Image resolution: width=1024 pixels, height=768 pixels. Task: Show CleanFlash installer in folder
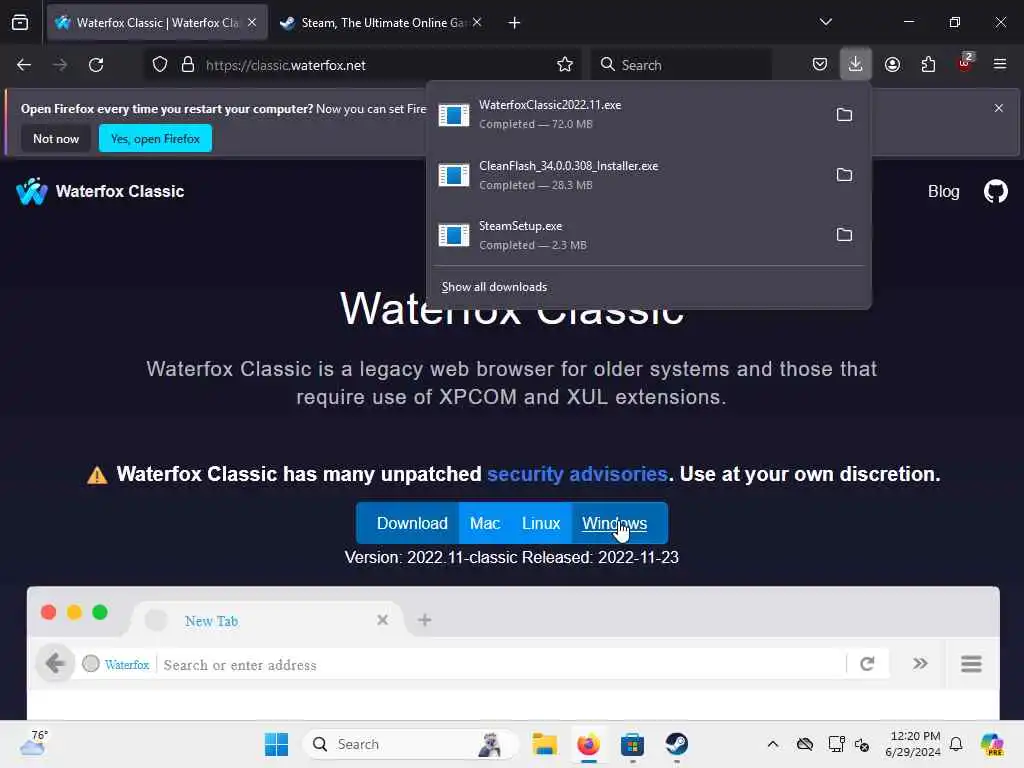pos(844,175)
